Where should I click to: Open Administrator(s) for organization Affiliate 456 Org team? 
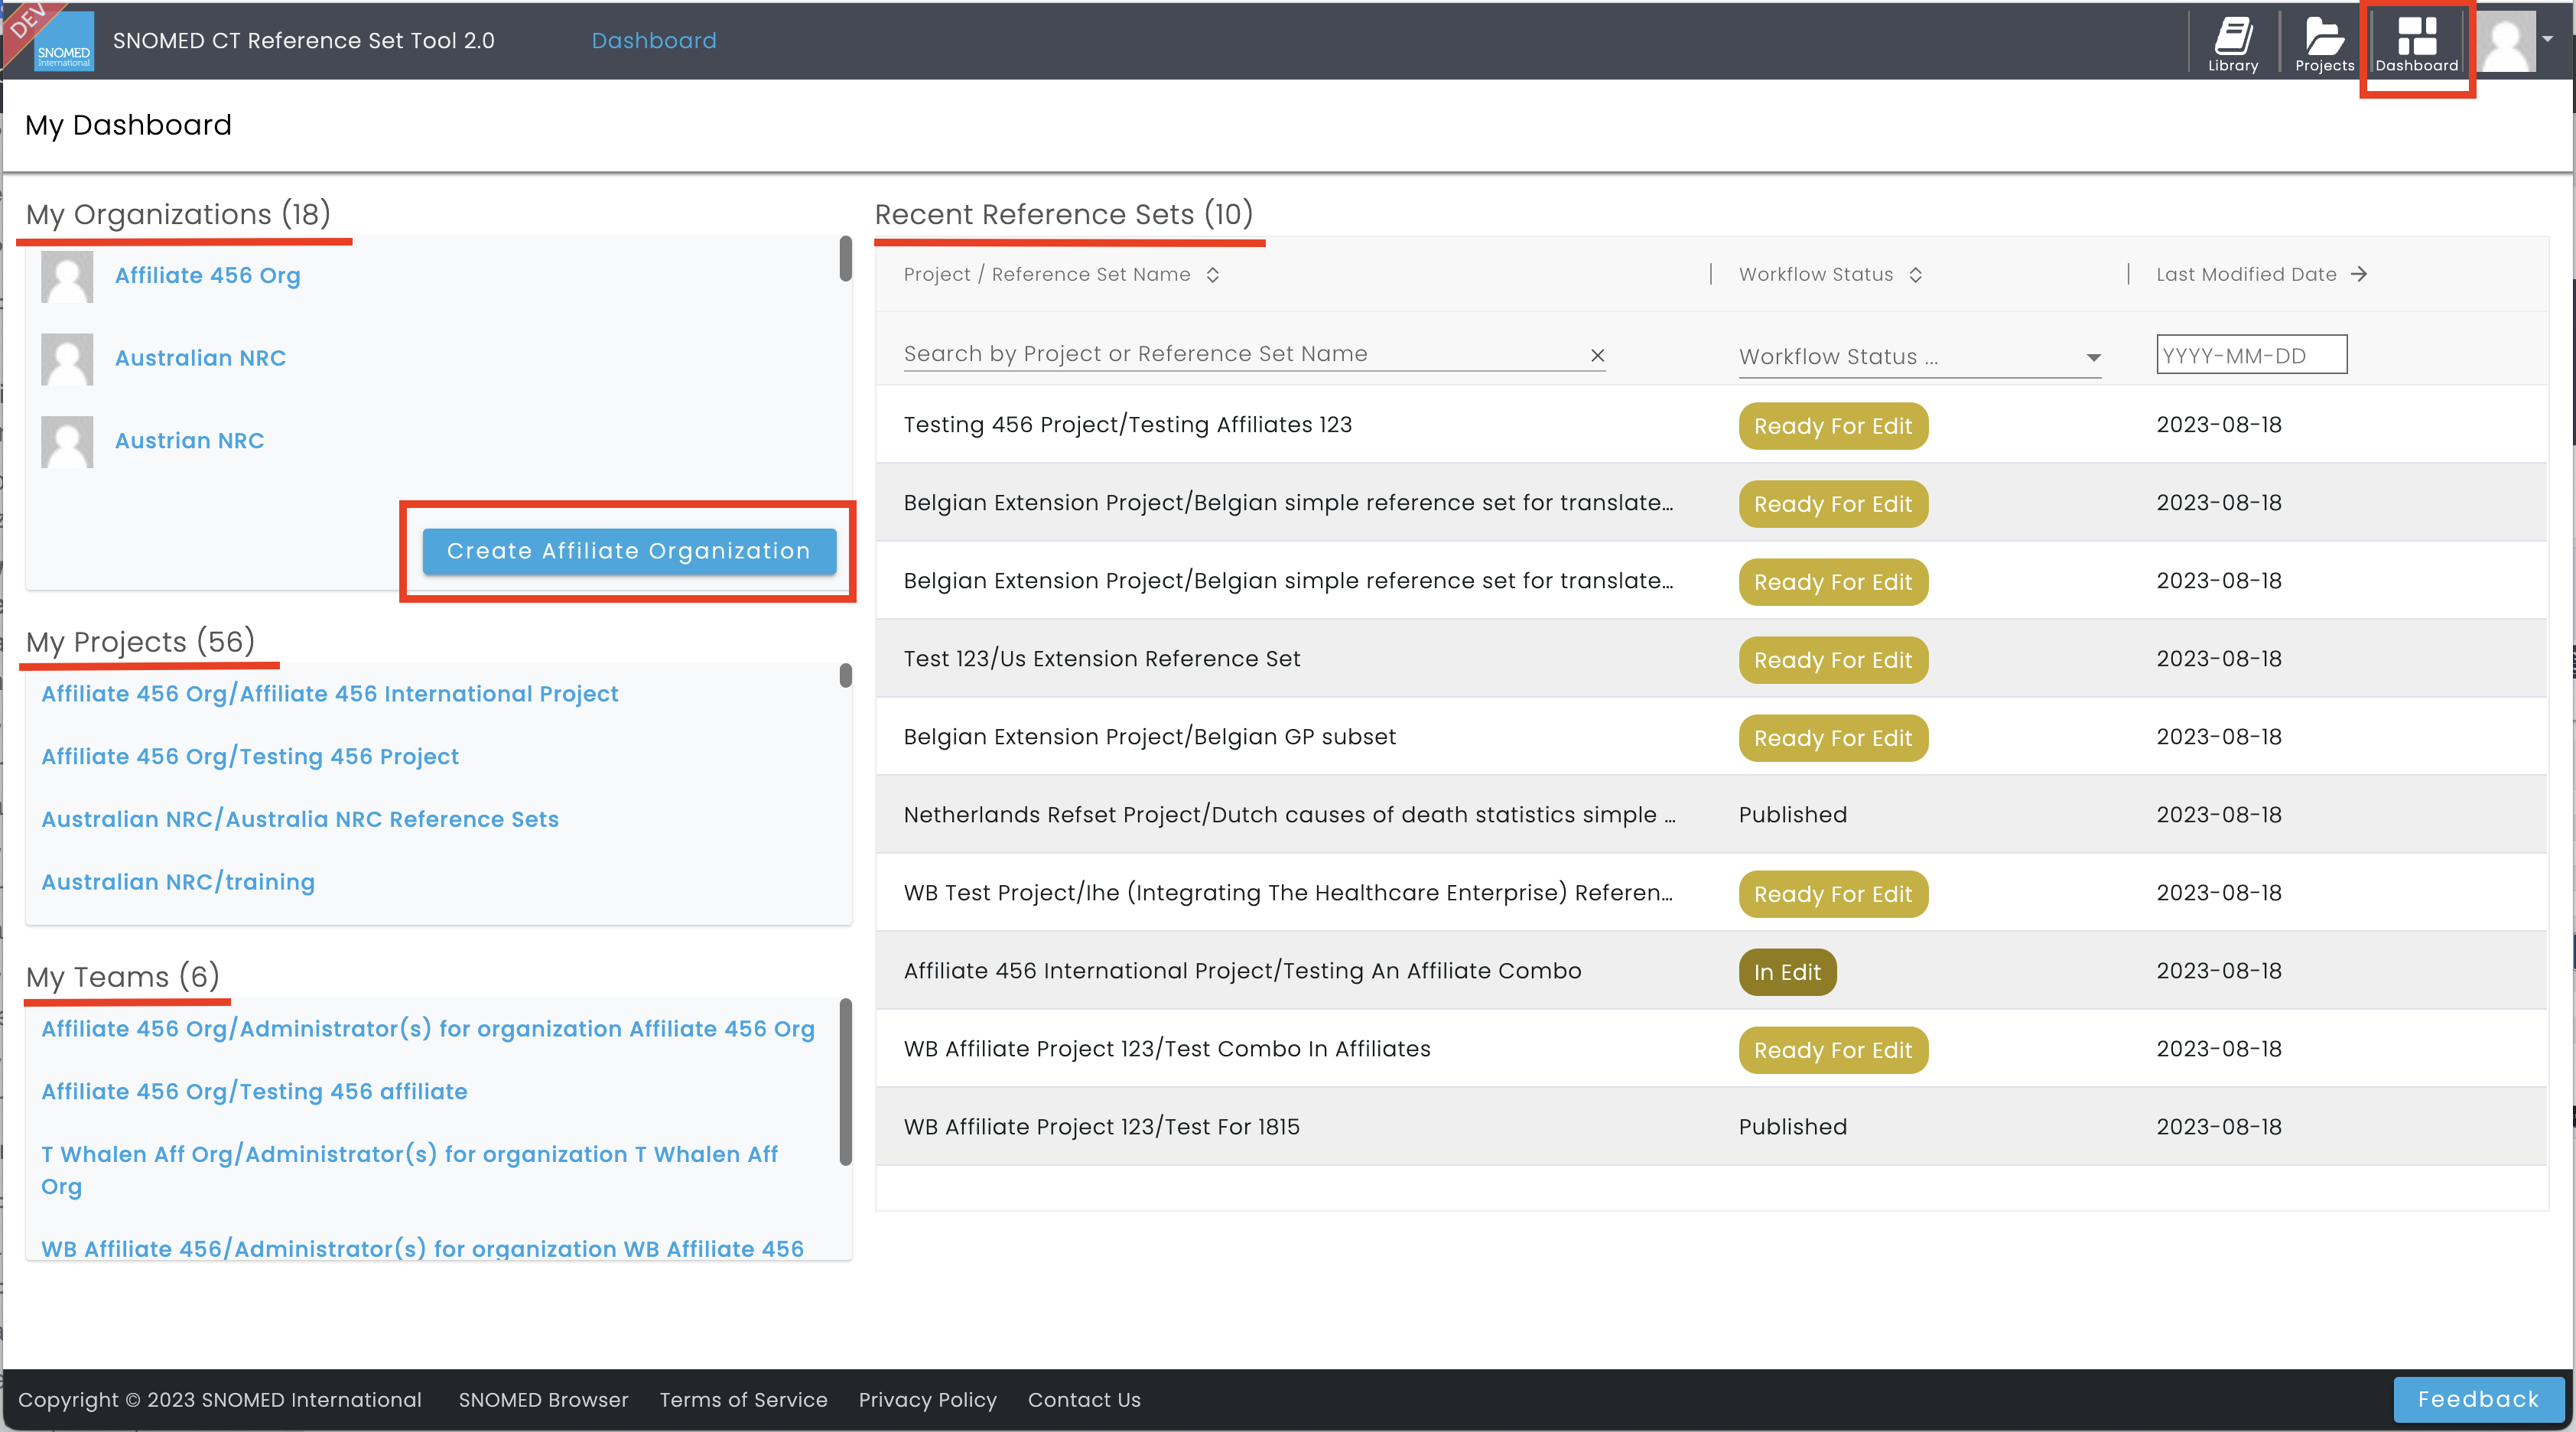[428, 1029]
